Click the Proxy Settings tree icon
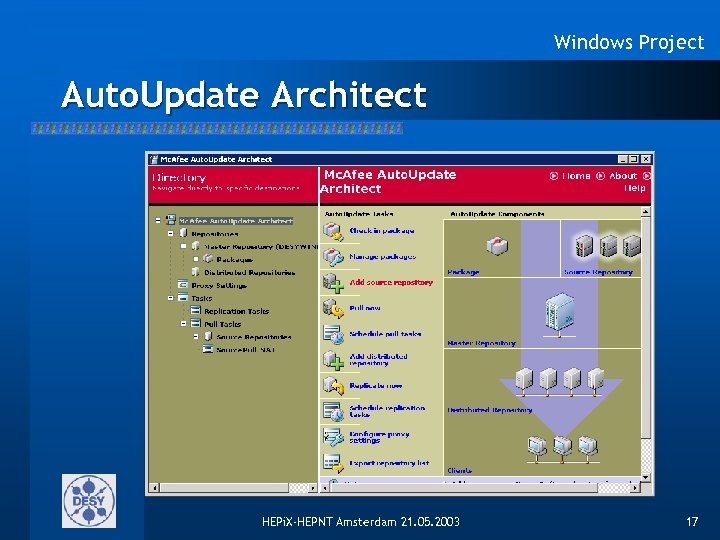Viewport: 720px width, 540px height. point(183,285)
